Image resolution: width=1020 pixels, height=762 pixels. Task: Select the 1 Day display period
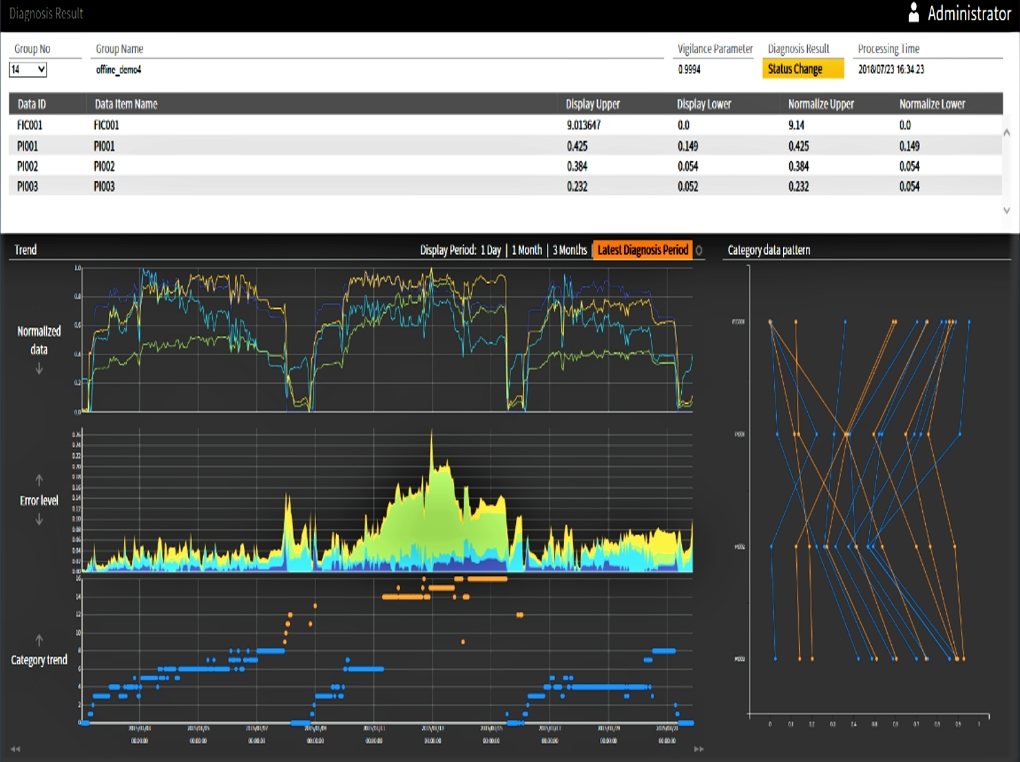[490, 250]
